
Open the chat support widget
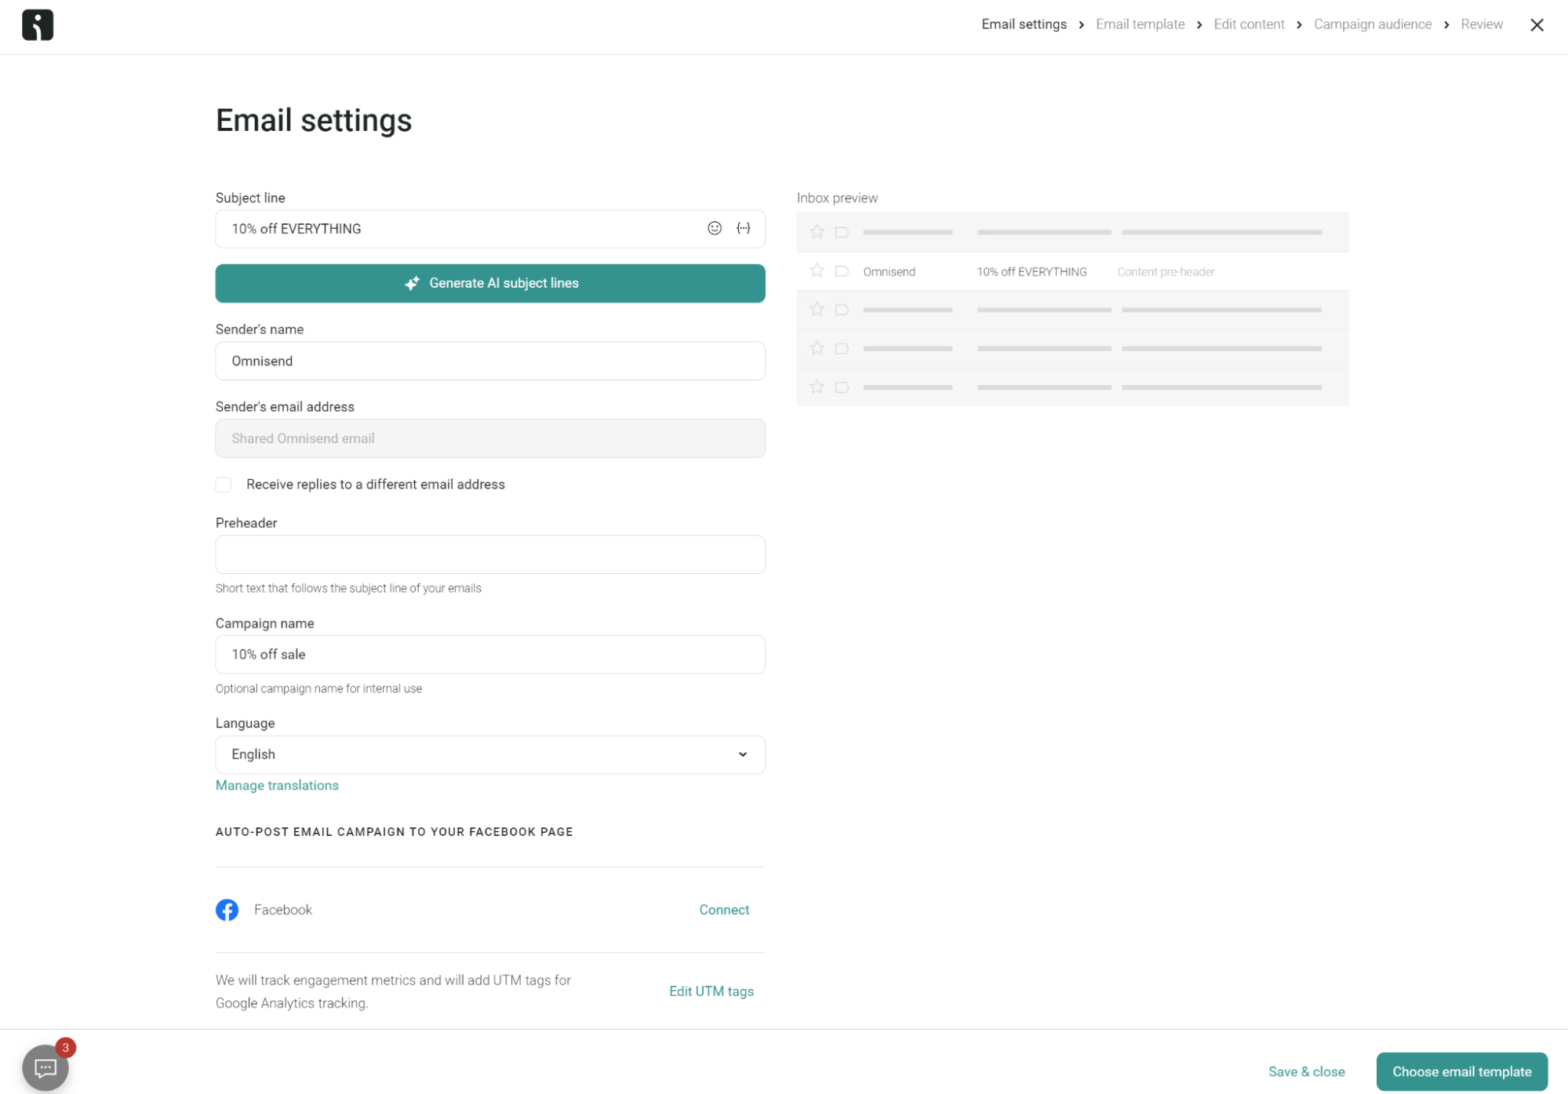coord(45,1067)
